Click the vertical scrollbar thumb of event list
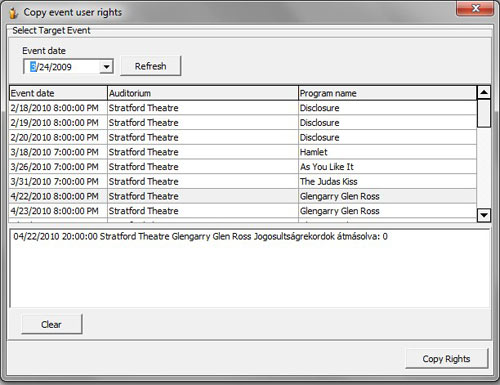The height and width of the screenshot is (385, 500). click(484, 113)
